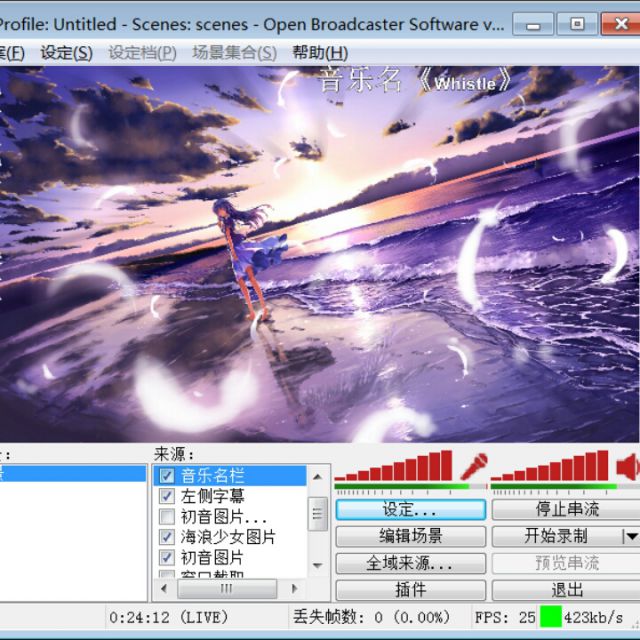Click the sources list scroll-up arrow
640x640 pixels.
click(318, 477)
